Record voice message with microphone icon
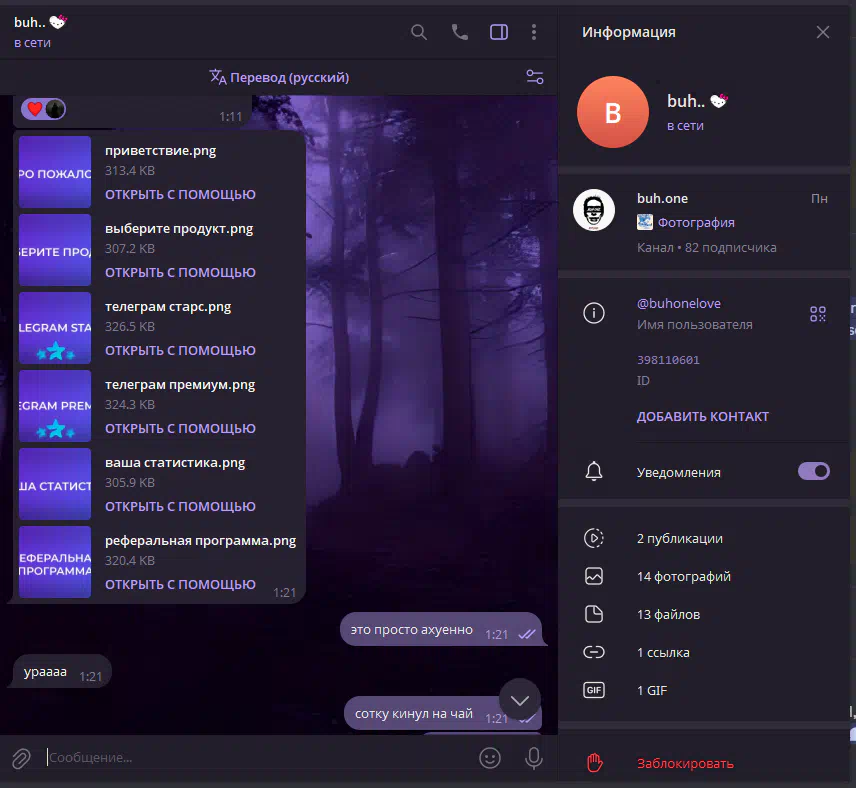 tap(534, 758)
